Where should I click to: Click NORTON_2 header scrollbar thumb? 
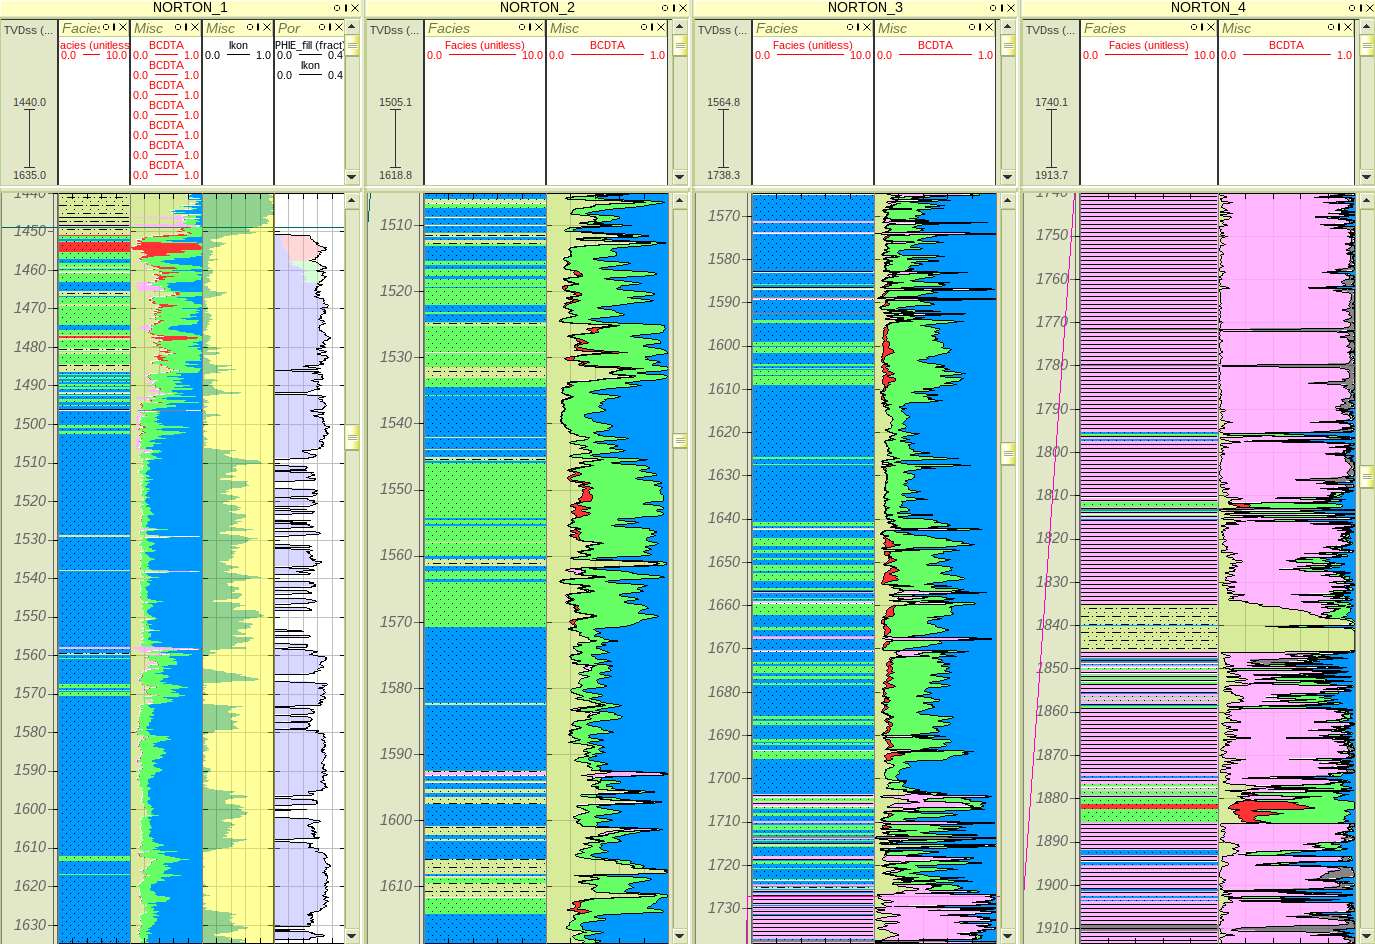pyautogui.click(x=680, y=46)
